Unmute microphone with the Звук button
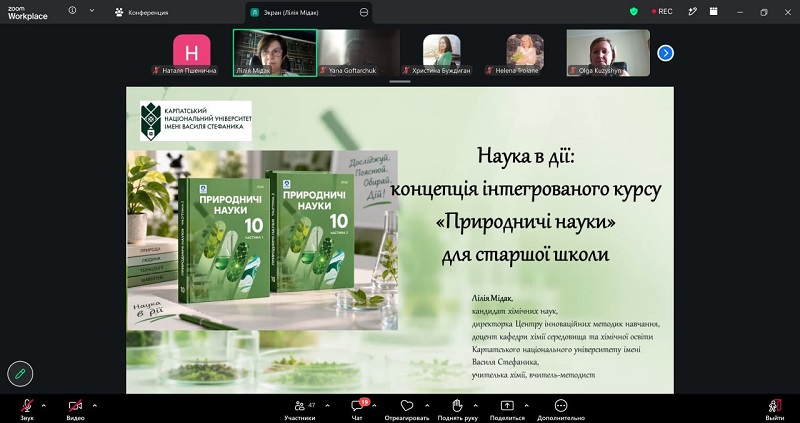The width and height of the screenshot is (800, 423). [x=27, y=409]
